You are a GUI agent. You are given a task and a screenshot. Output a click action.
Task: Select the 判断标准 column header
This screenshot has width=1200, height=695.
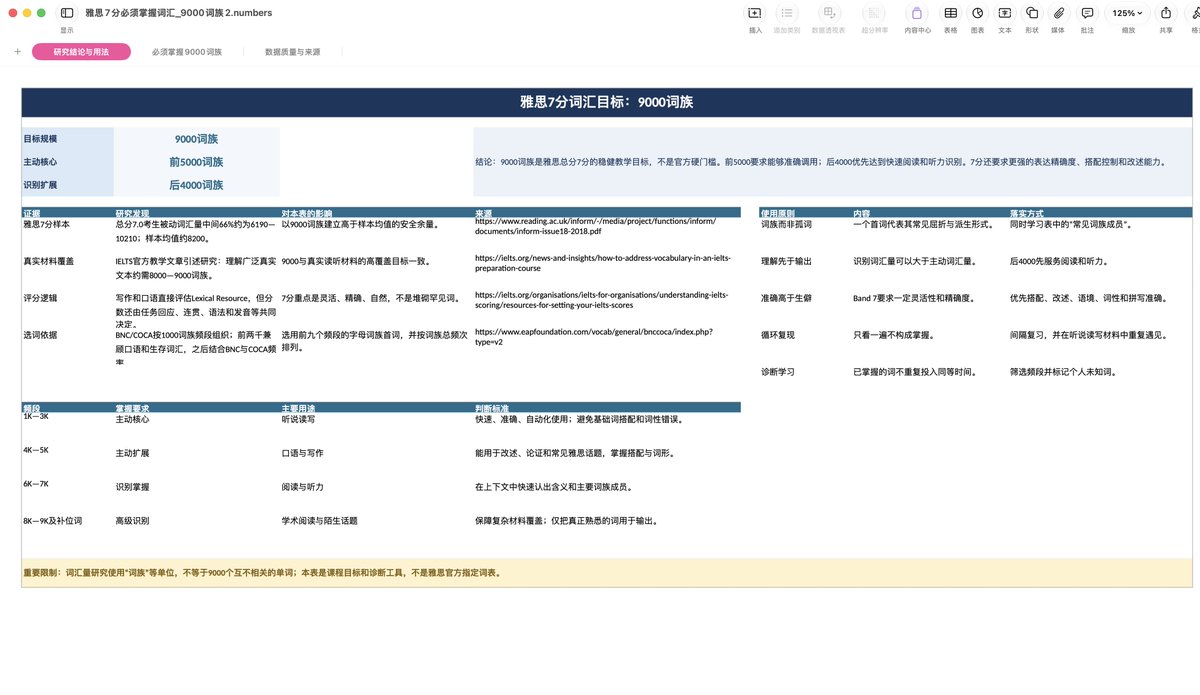point(607,407)
